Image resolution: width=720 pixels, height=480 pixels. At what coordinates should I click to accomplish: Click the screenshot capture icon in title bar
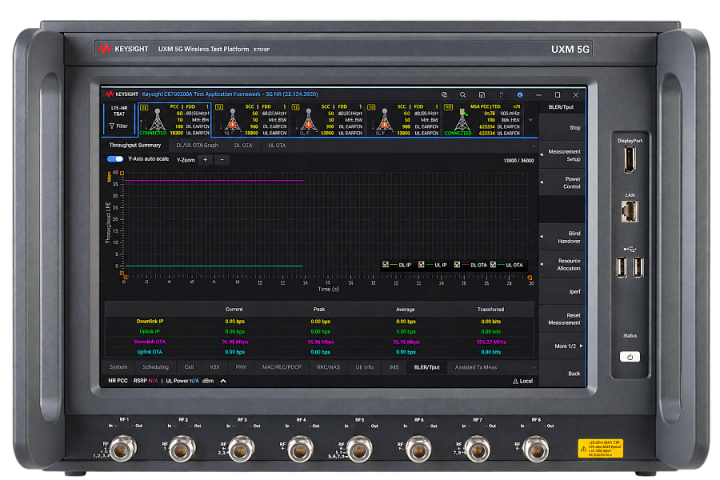(444, 95)
